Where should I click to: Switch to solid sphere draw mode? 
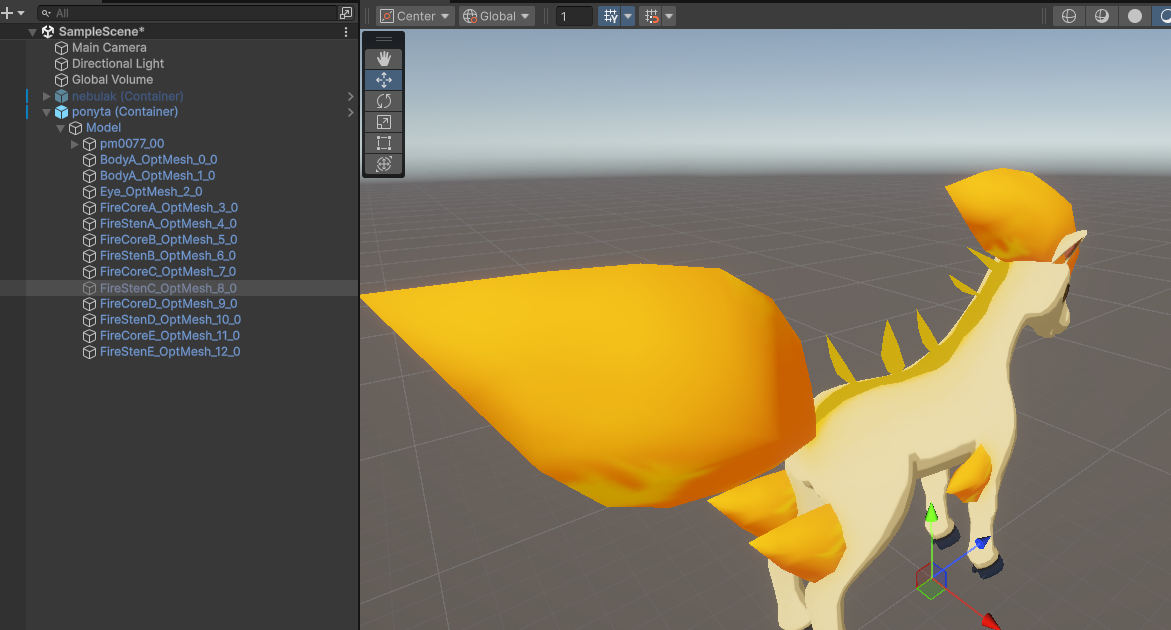pyautogui.click(x=1134, y=16)
